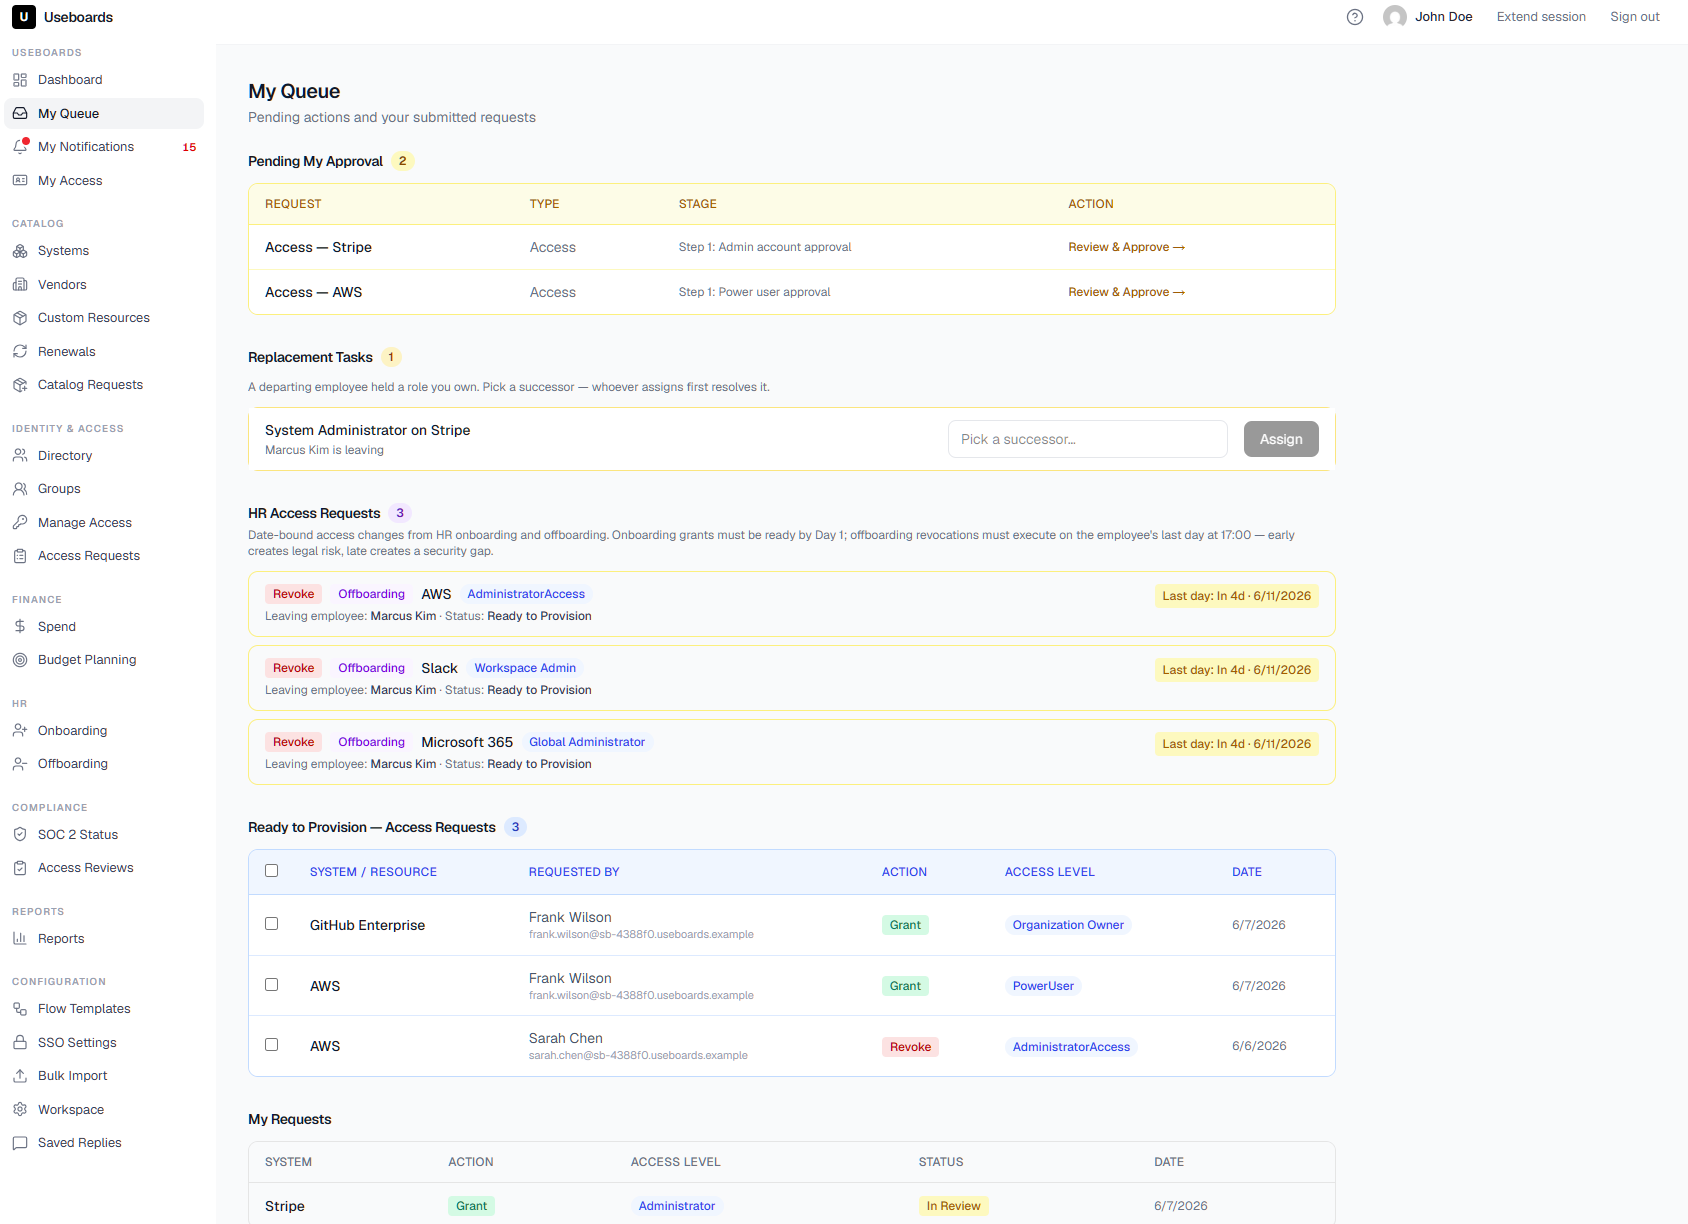Click the Custom Resources cube icon

[x=20, y=318]
